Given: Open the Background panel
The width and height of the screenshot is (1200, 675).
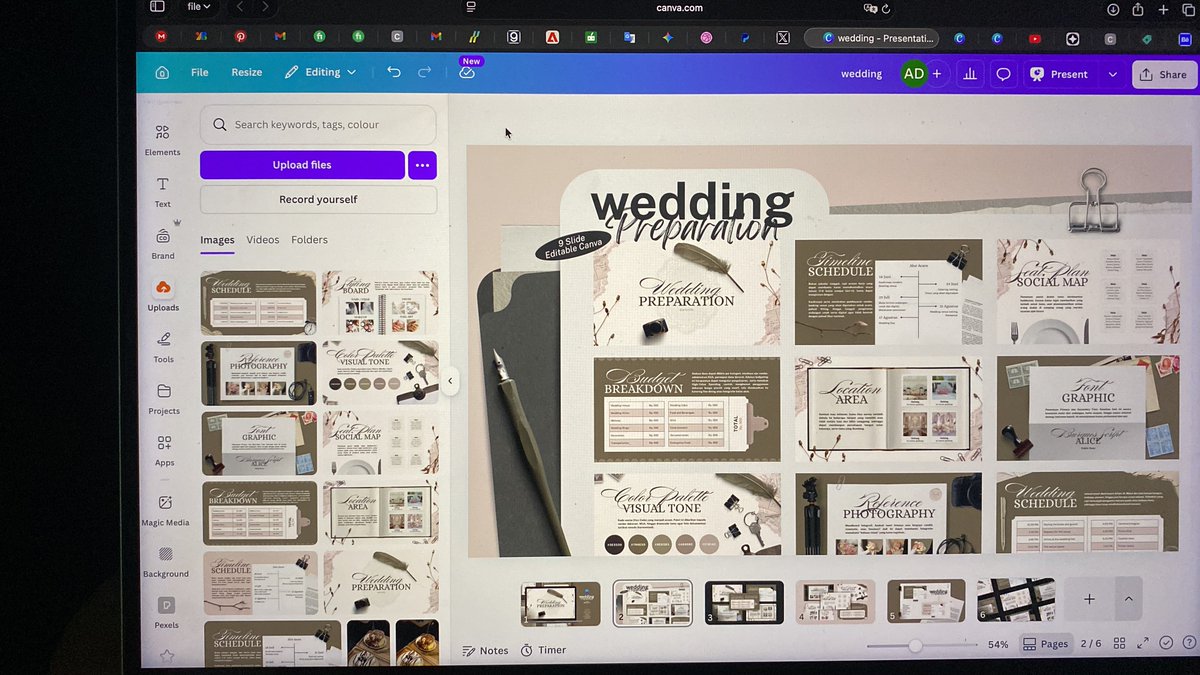Looking at the screenshot, I should [x=165, y=561].
